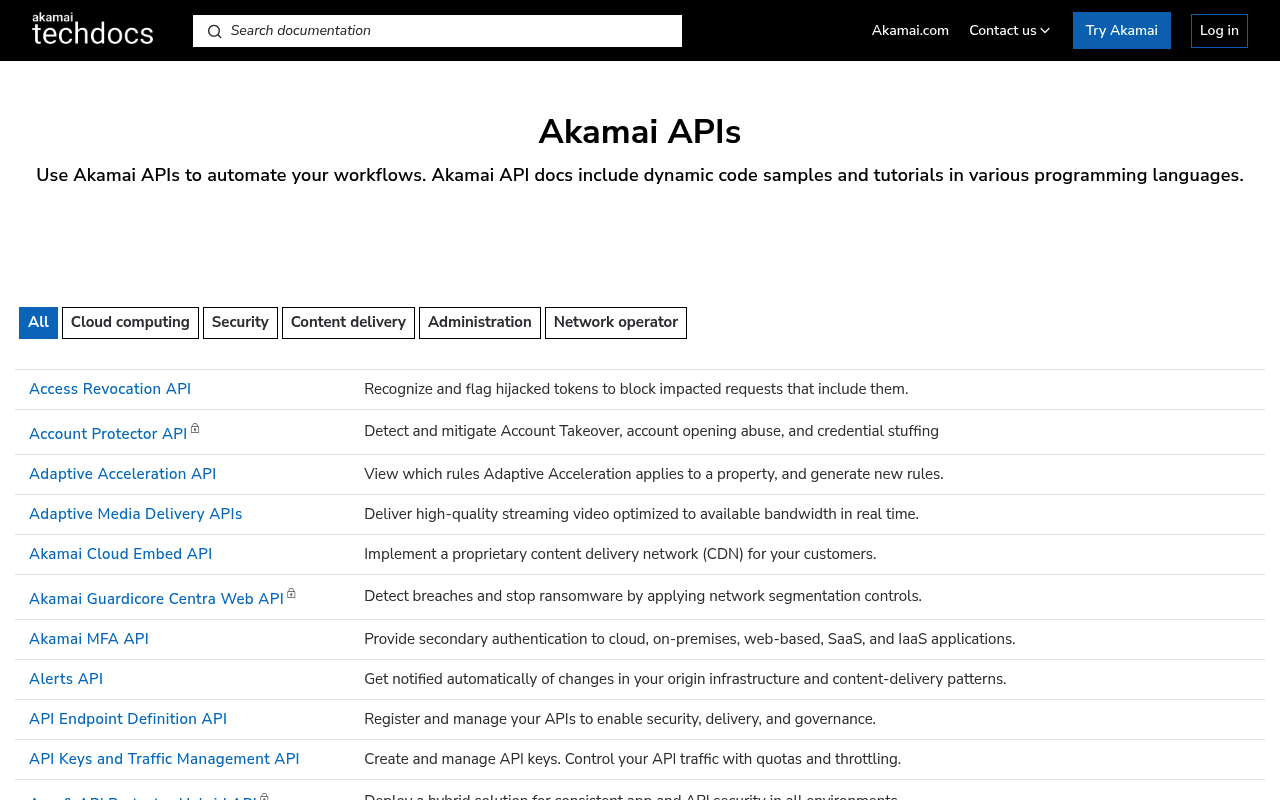Click the 'Use Akamai APIs to automate' subtitle
The height and width of the screenshot is (800, 1280).
(640, 175)
